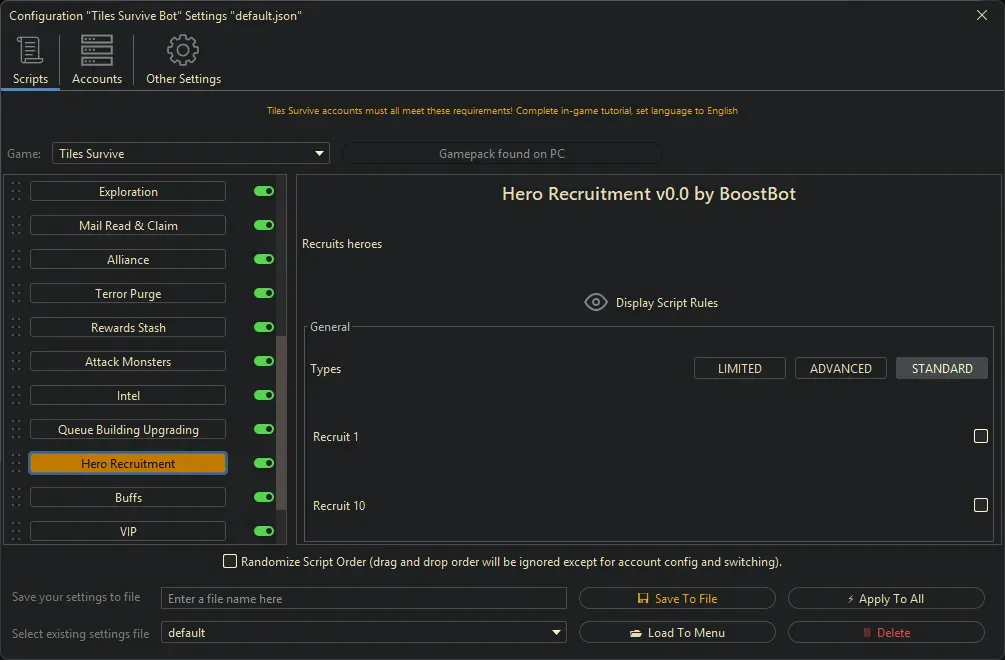The height and width of the screenshot is (660, 1005).
Task: Click the Save To File button
Action: [677, 599]
